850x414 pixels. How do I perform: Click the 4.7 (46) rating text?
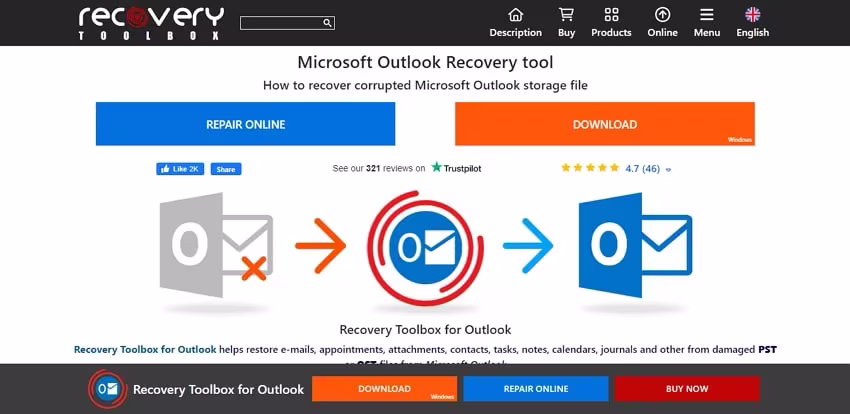coord(642,169)
